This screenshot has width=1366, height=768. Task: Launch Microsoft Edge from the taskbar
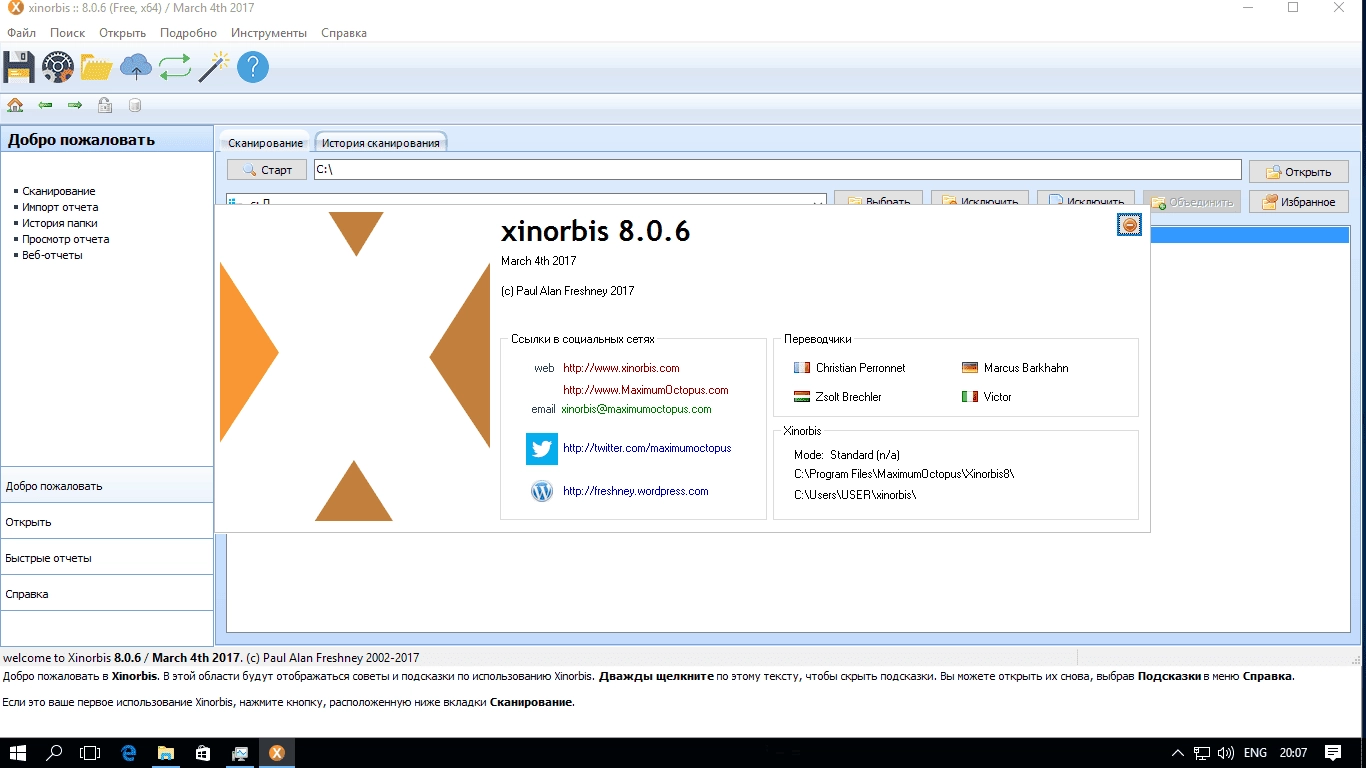(129, 753)
